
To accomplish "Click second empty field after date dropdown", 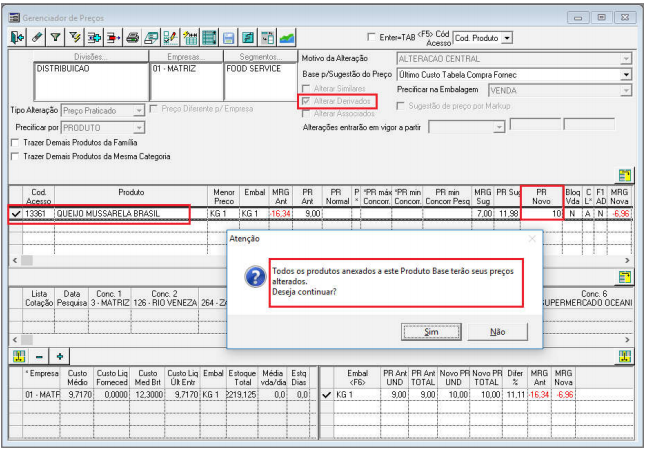I will (x=589, y=125).
